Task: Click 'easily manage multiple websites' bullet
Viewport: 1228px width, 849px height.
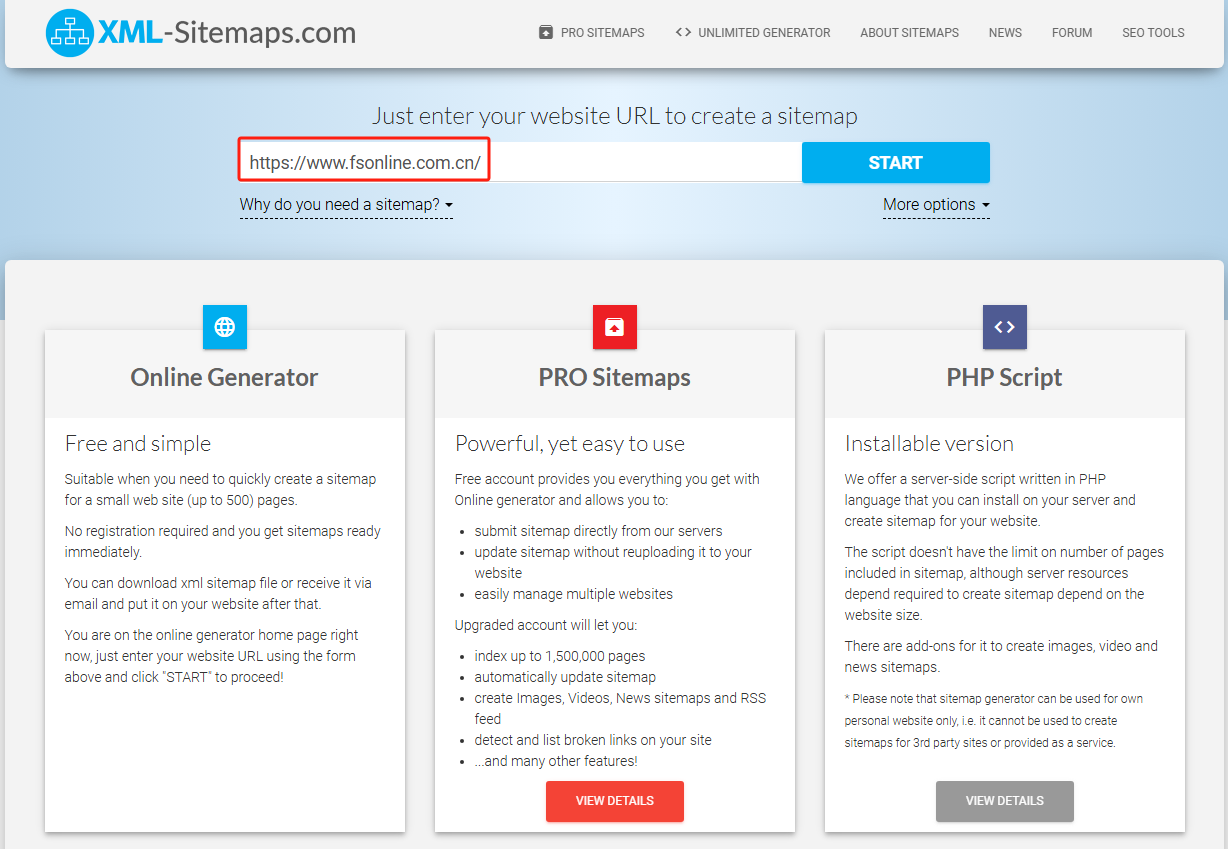Action: click(x=574, y=594)
